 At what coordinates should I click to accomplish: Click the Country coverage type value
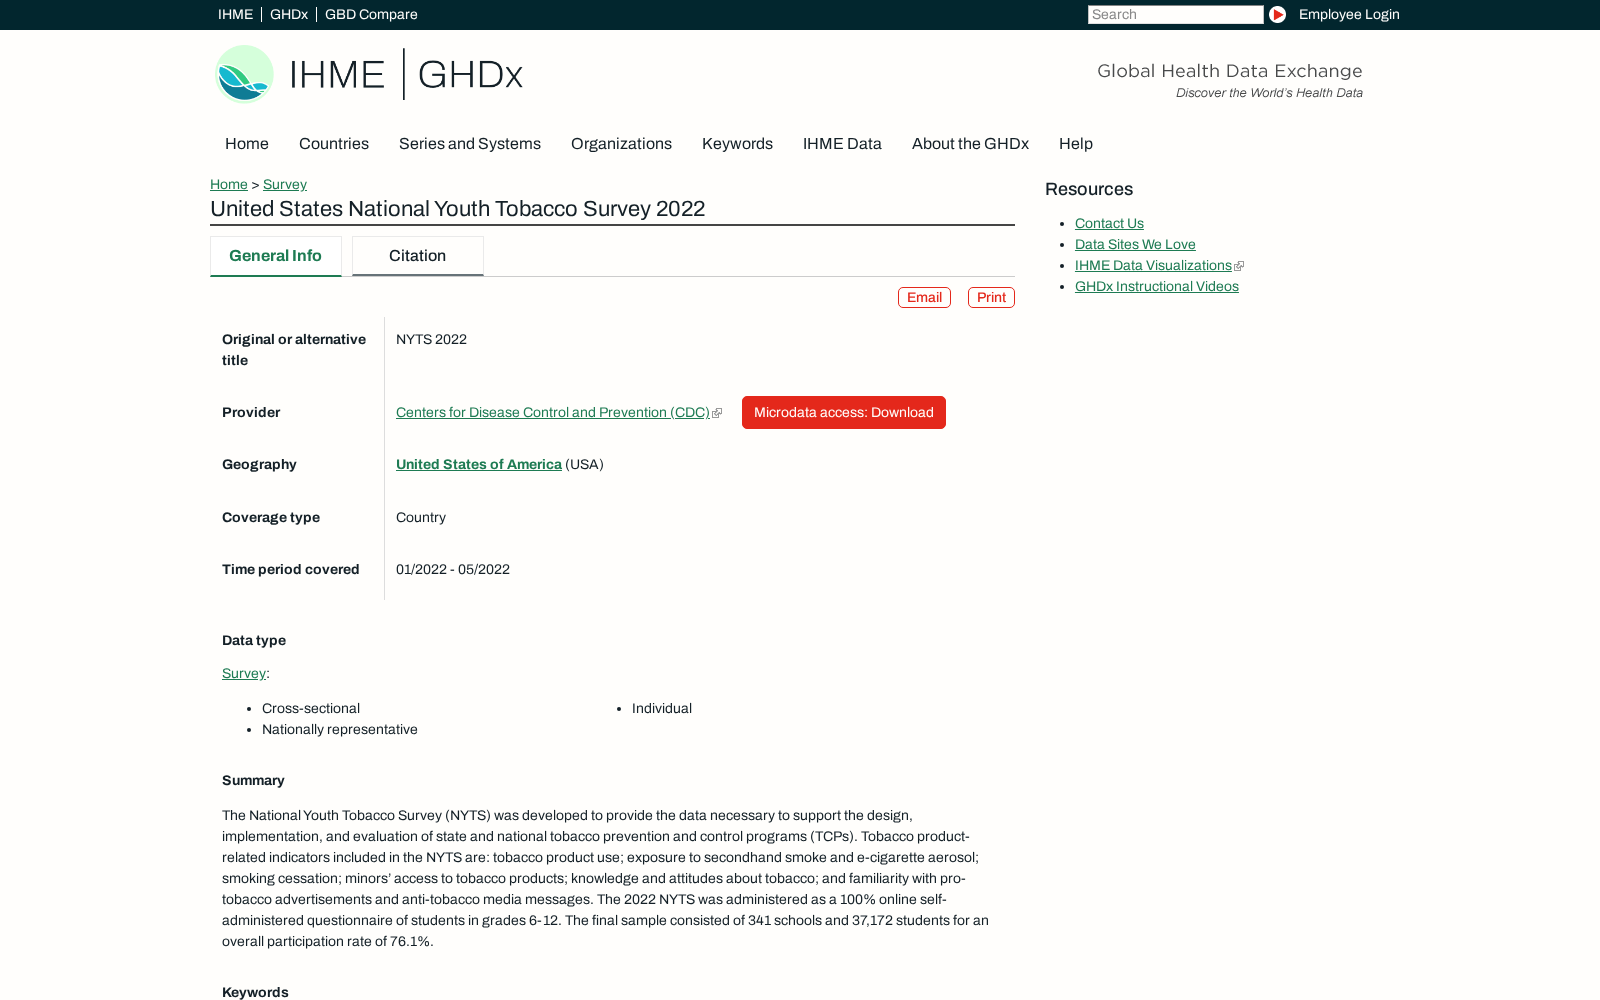pos(421,517)
